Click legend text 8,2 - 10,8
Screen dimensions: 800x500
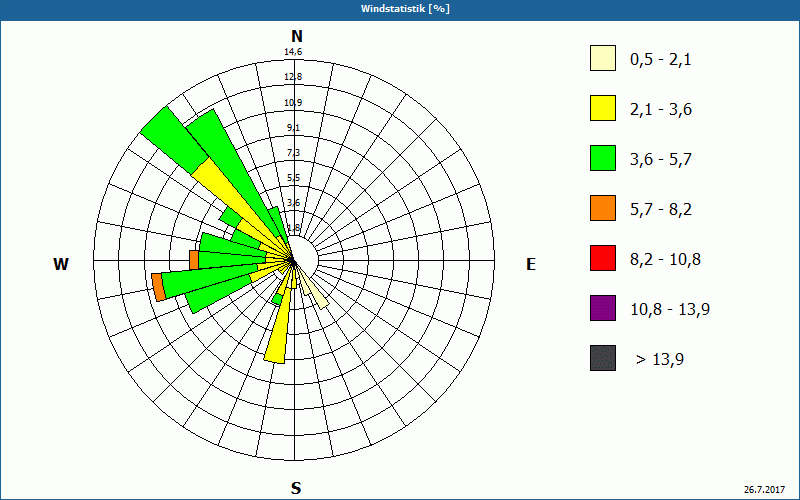[666, 260]
